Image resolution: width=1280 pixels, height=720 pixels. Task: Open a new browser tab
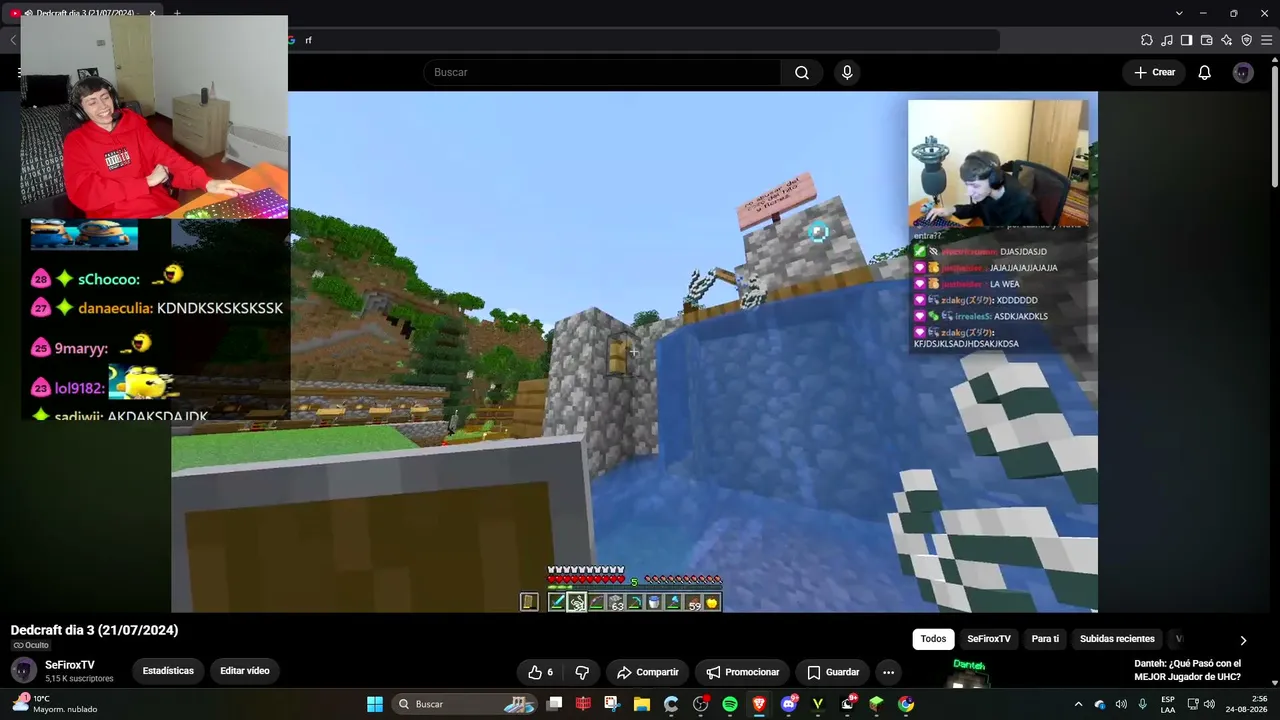coord(177,13)
